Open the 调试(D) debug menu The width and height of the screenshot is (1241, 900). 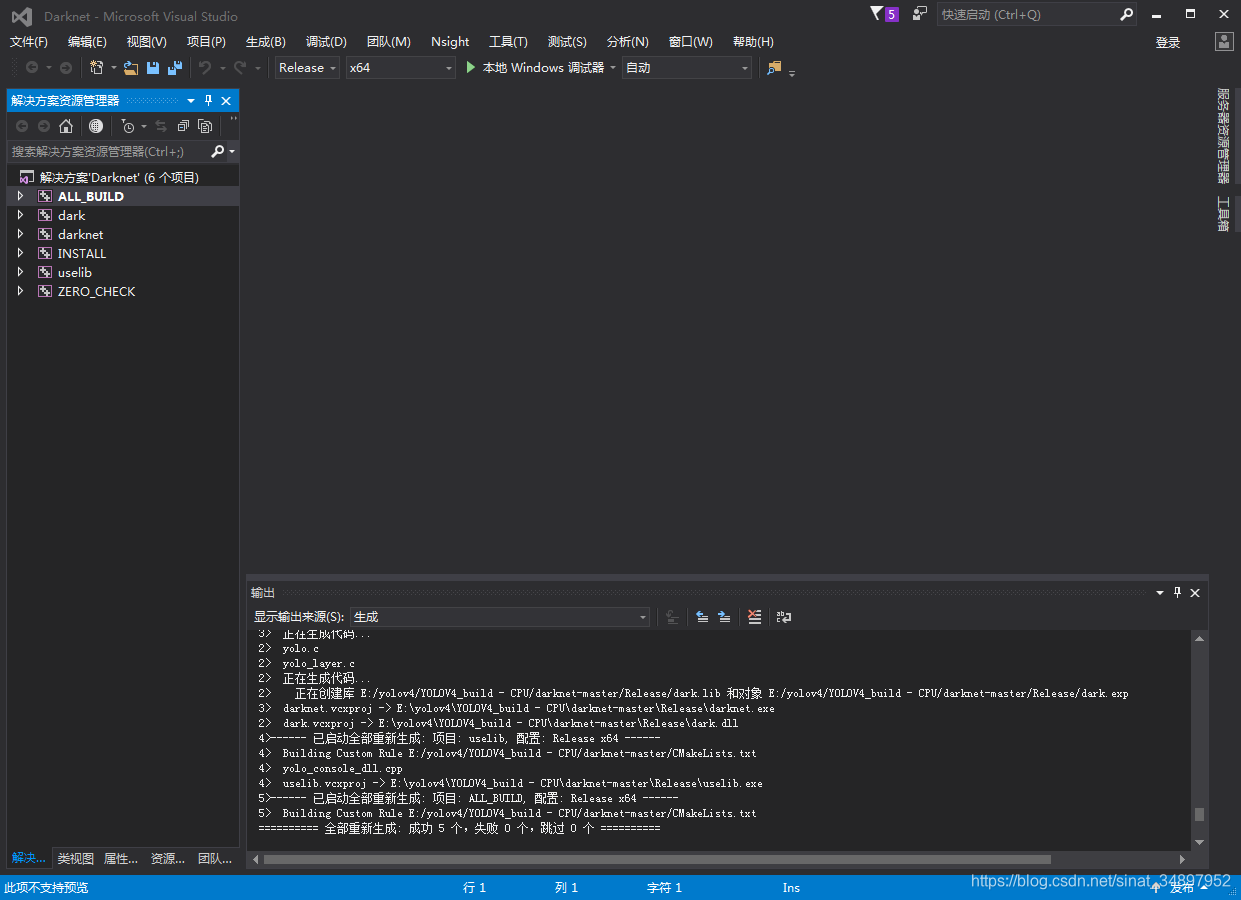coord(326,42)
